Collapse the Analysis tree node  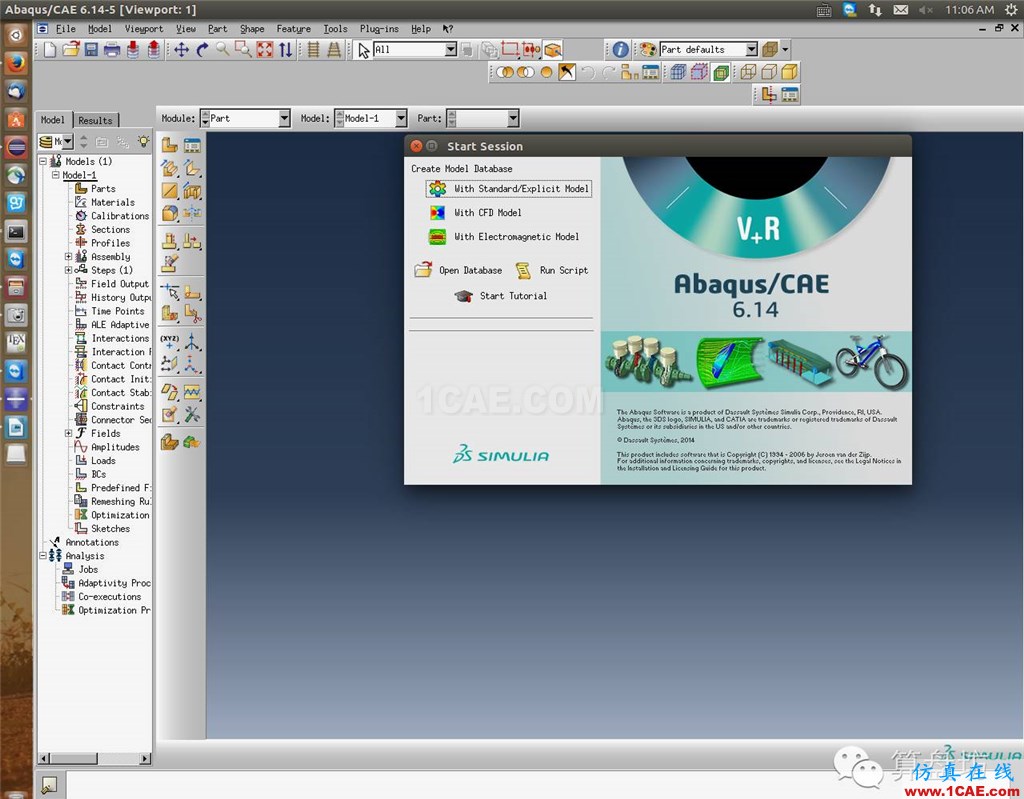42,556
